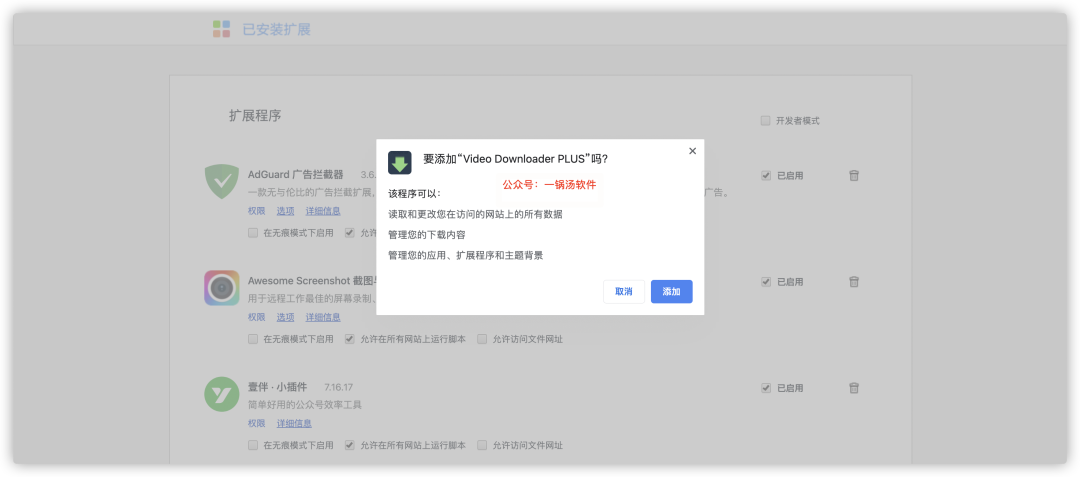Open AdGuard 权限 link

tap(256, 211)
